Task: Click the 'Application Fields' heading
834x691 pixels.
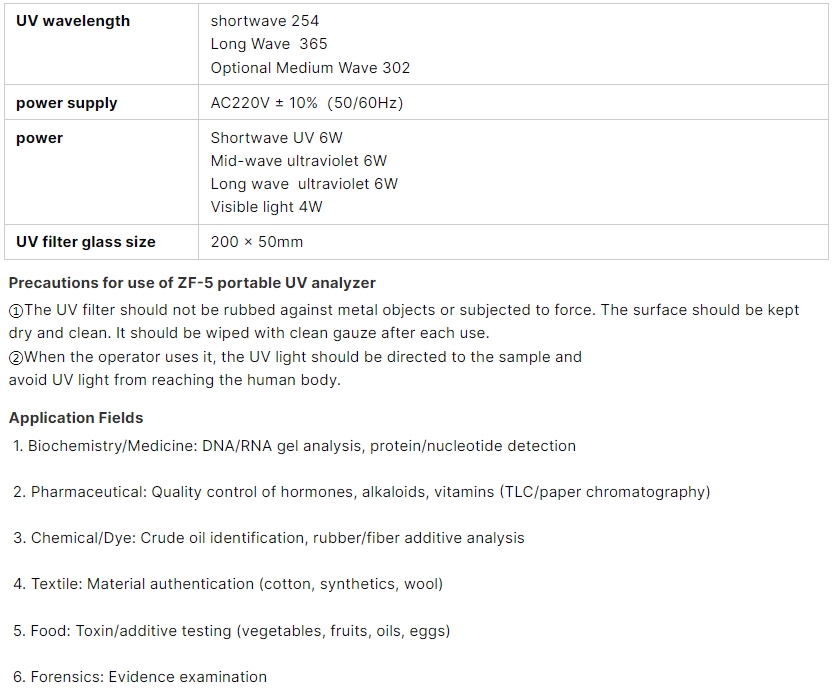Action: 76,418
